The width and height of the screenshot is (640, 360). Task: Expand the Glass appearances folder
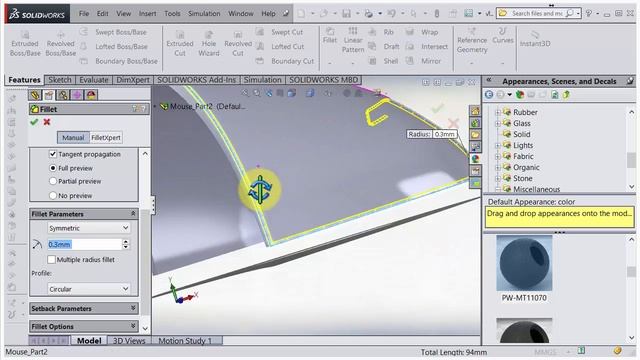498,123
